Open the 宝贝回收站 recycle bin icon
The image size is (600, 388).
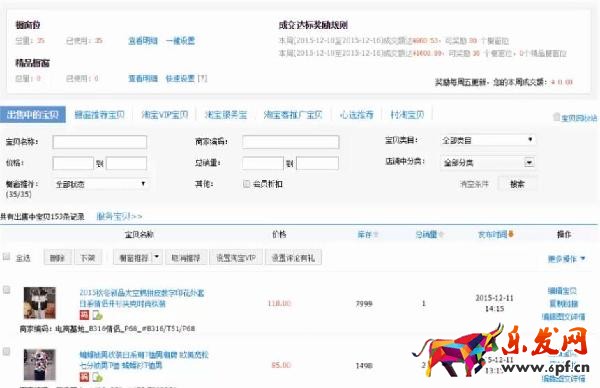coord(557,117)
